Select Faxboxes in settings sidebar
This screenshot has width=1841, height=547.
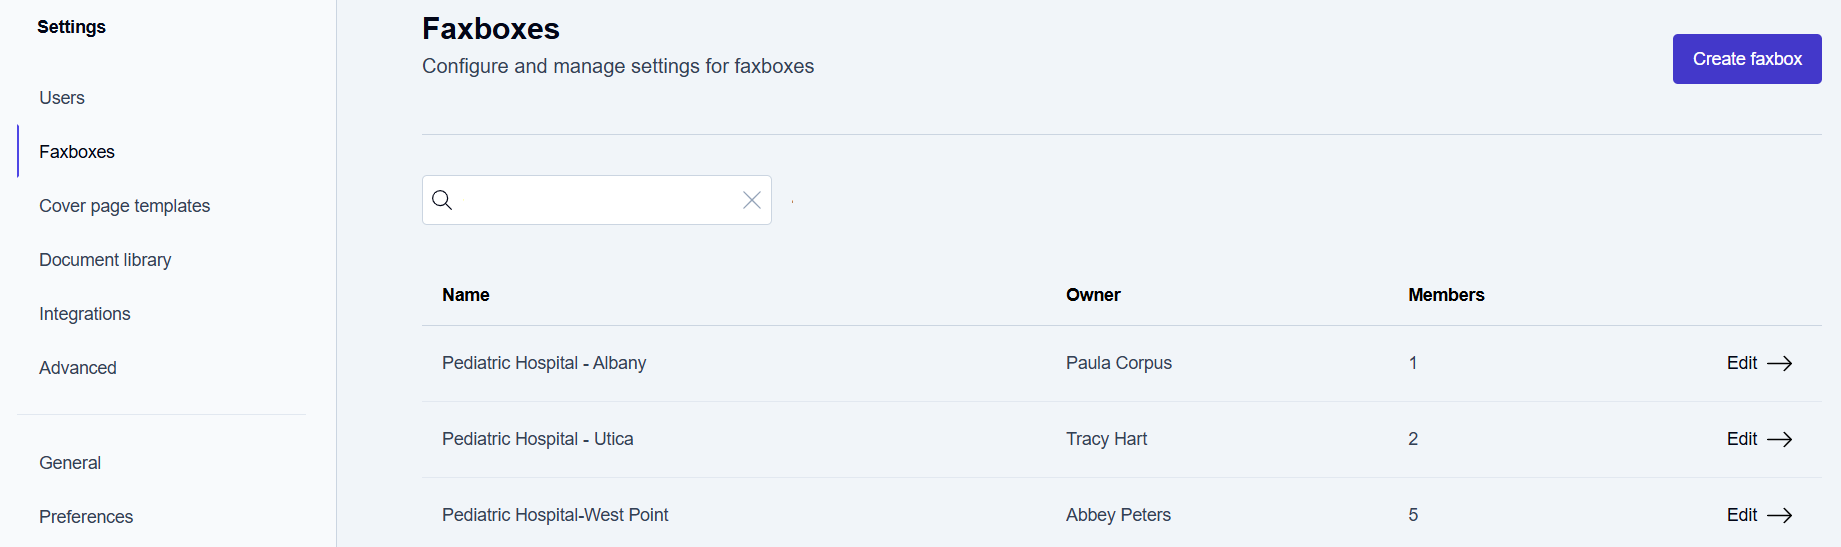pyautogui.click(x=77, y=152)
